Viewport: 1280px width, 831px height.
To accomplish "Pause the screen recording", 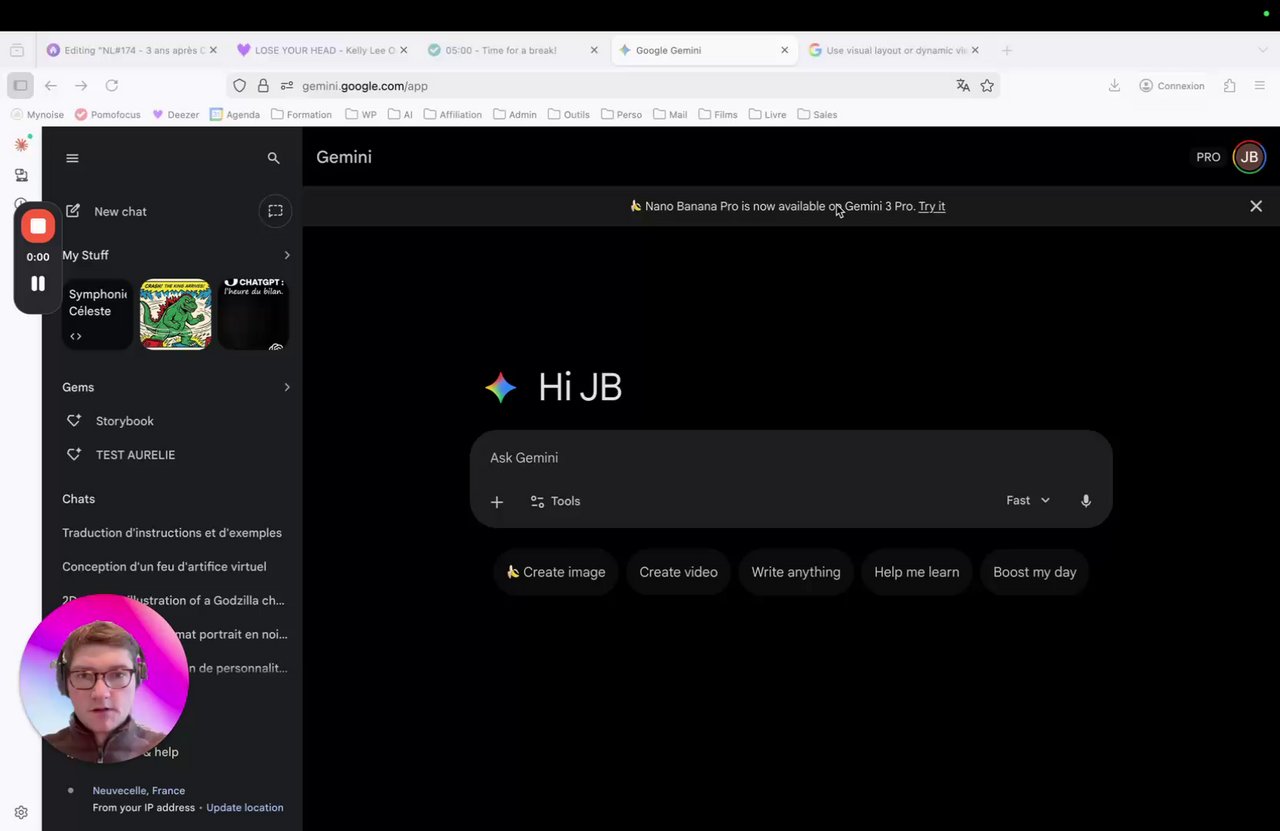I will tap(38, 283).
